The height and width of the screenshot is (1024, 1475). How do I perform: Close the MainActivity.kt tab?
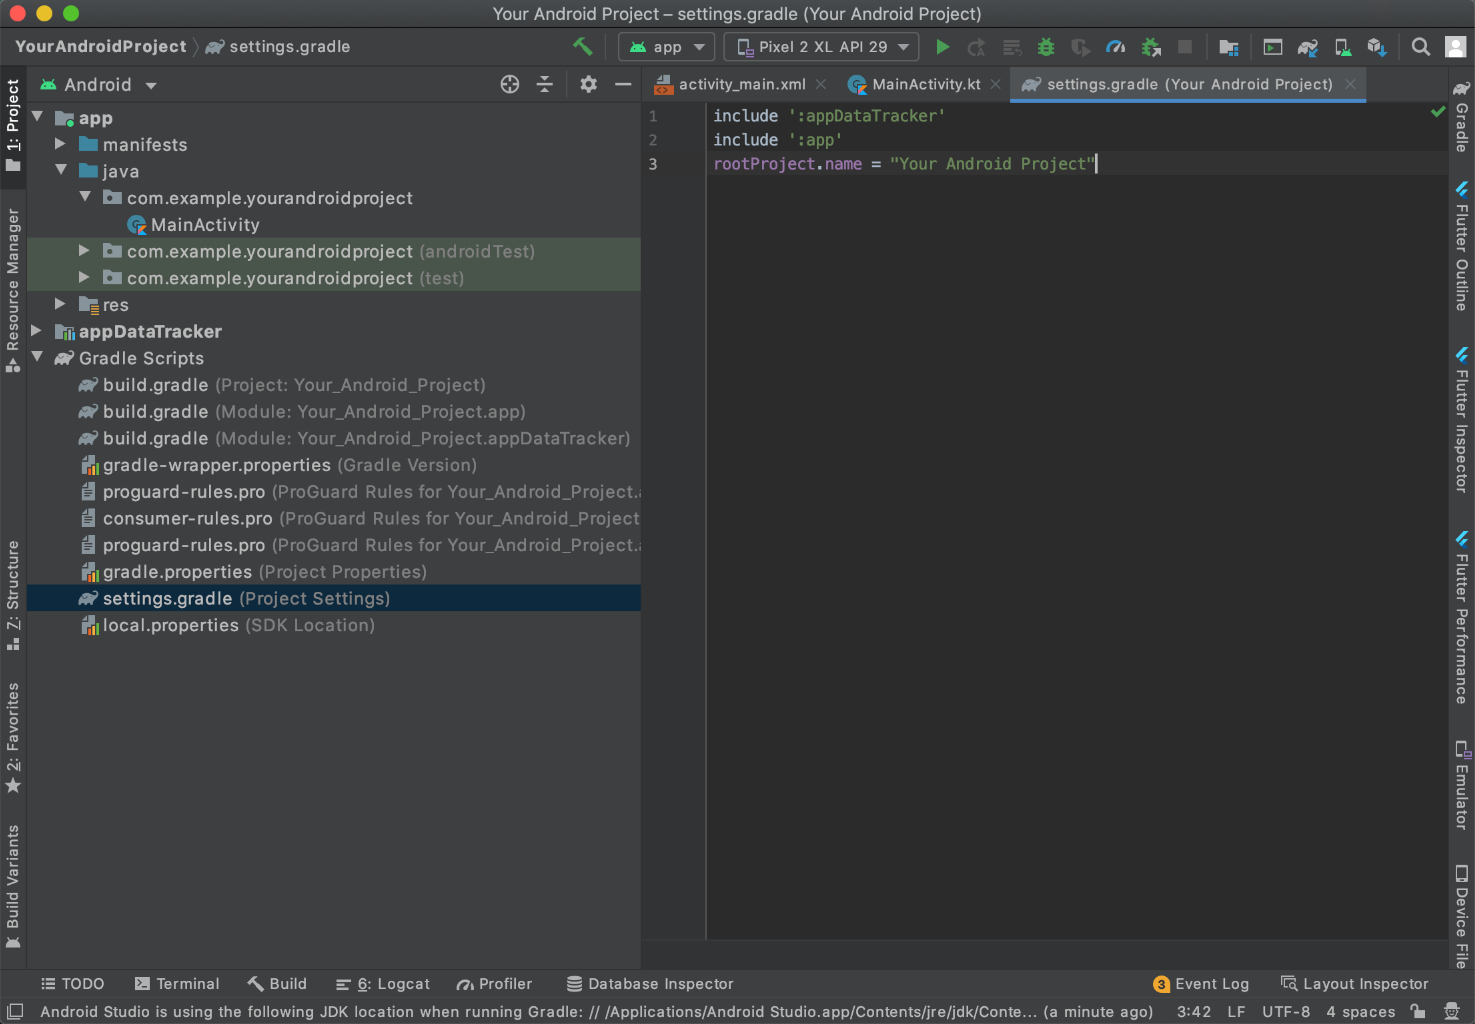pyautogui.click(x=995, y=84)
